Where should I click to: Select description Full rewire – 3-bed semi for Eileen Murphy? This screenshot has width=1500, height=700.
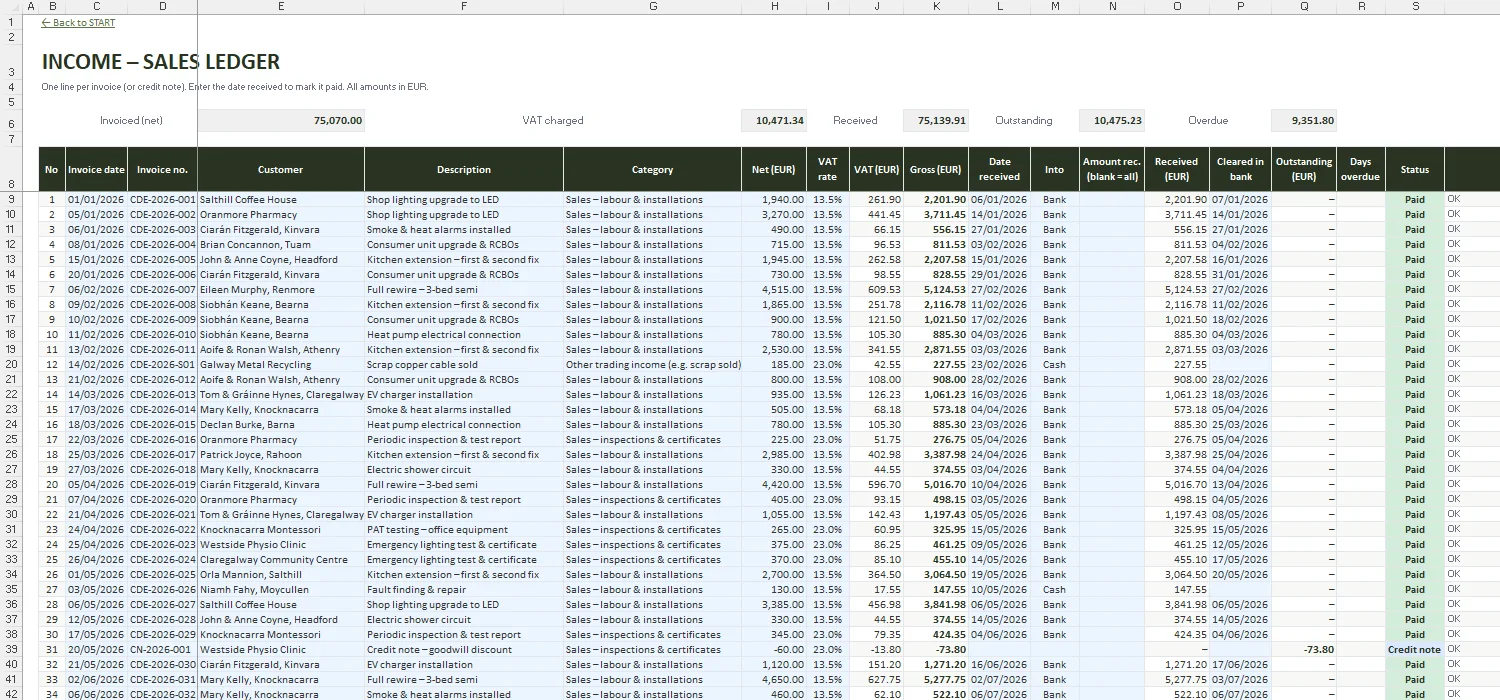pos(464,290)
